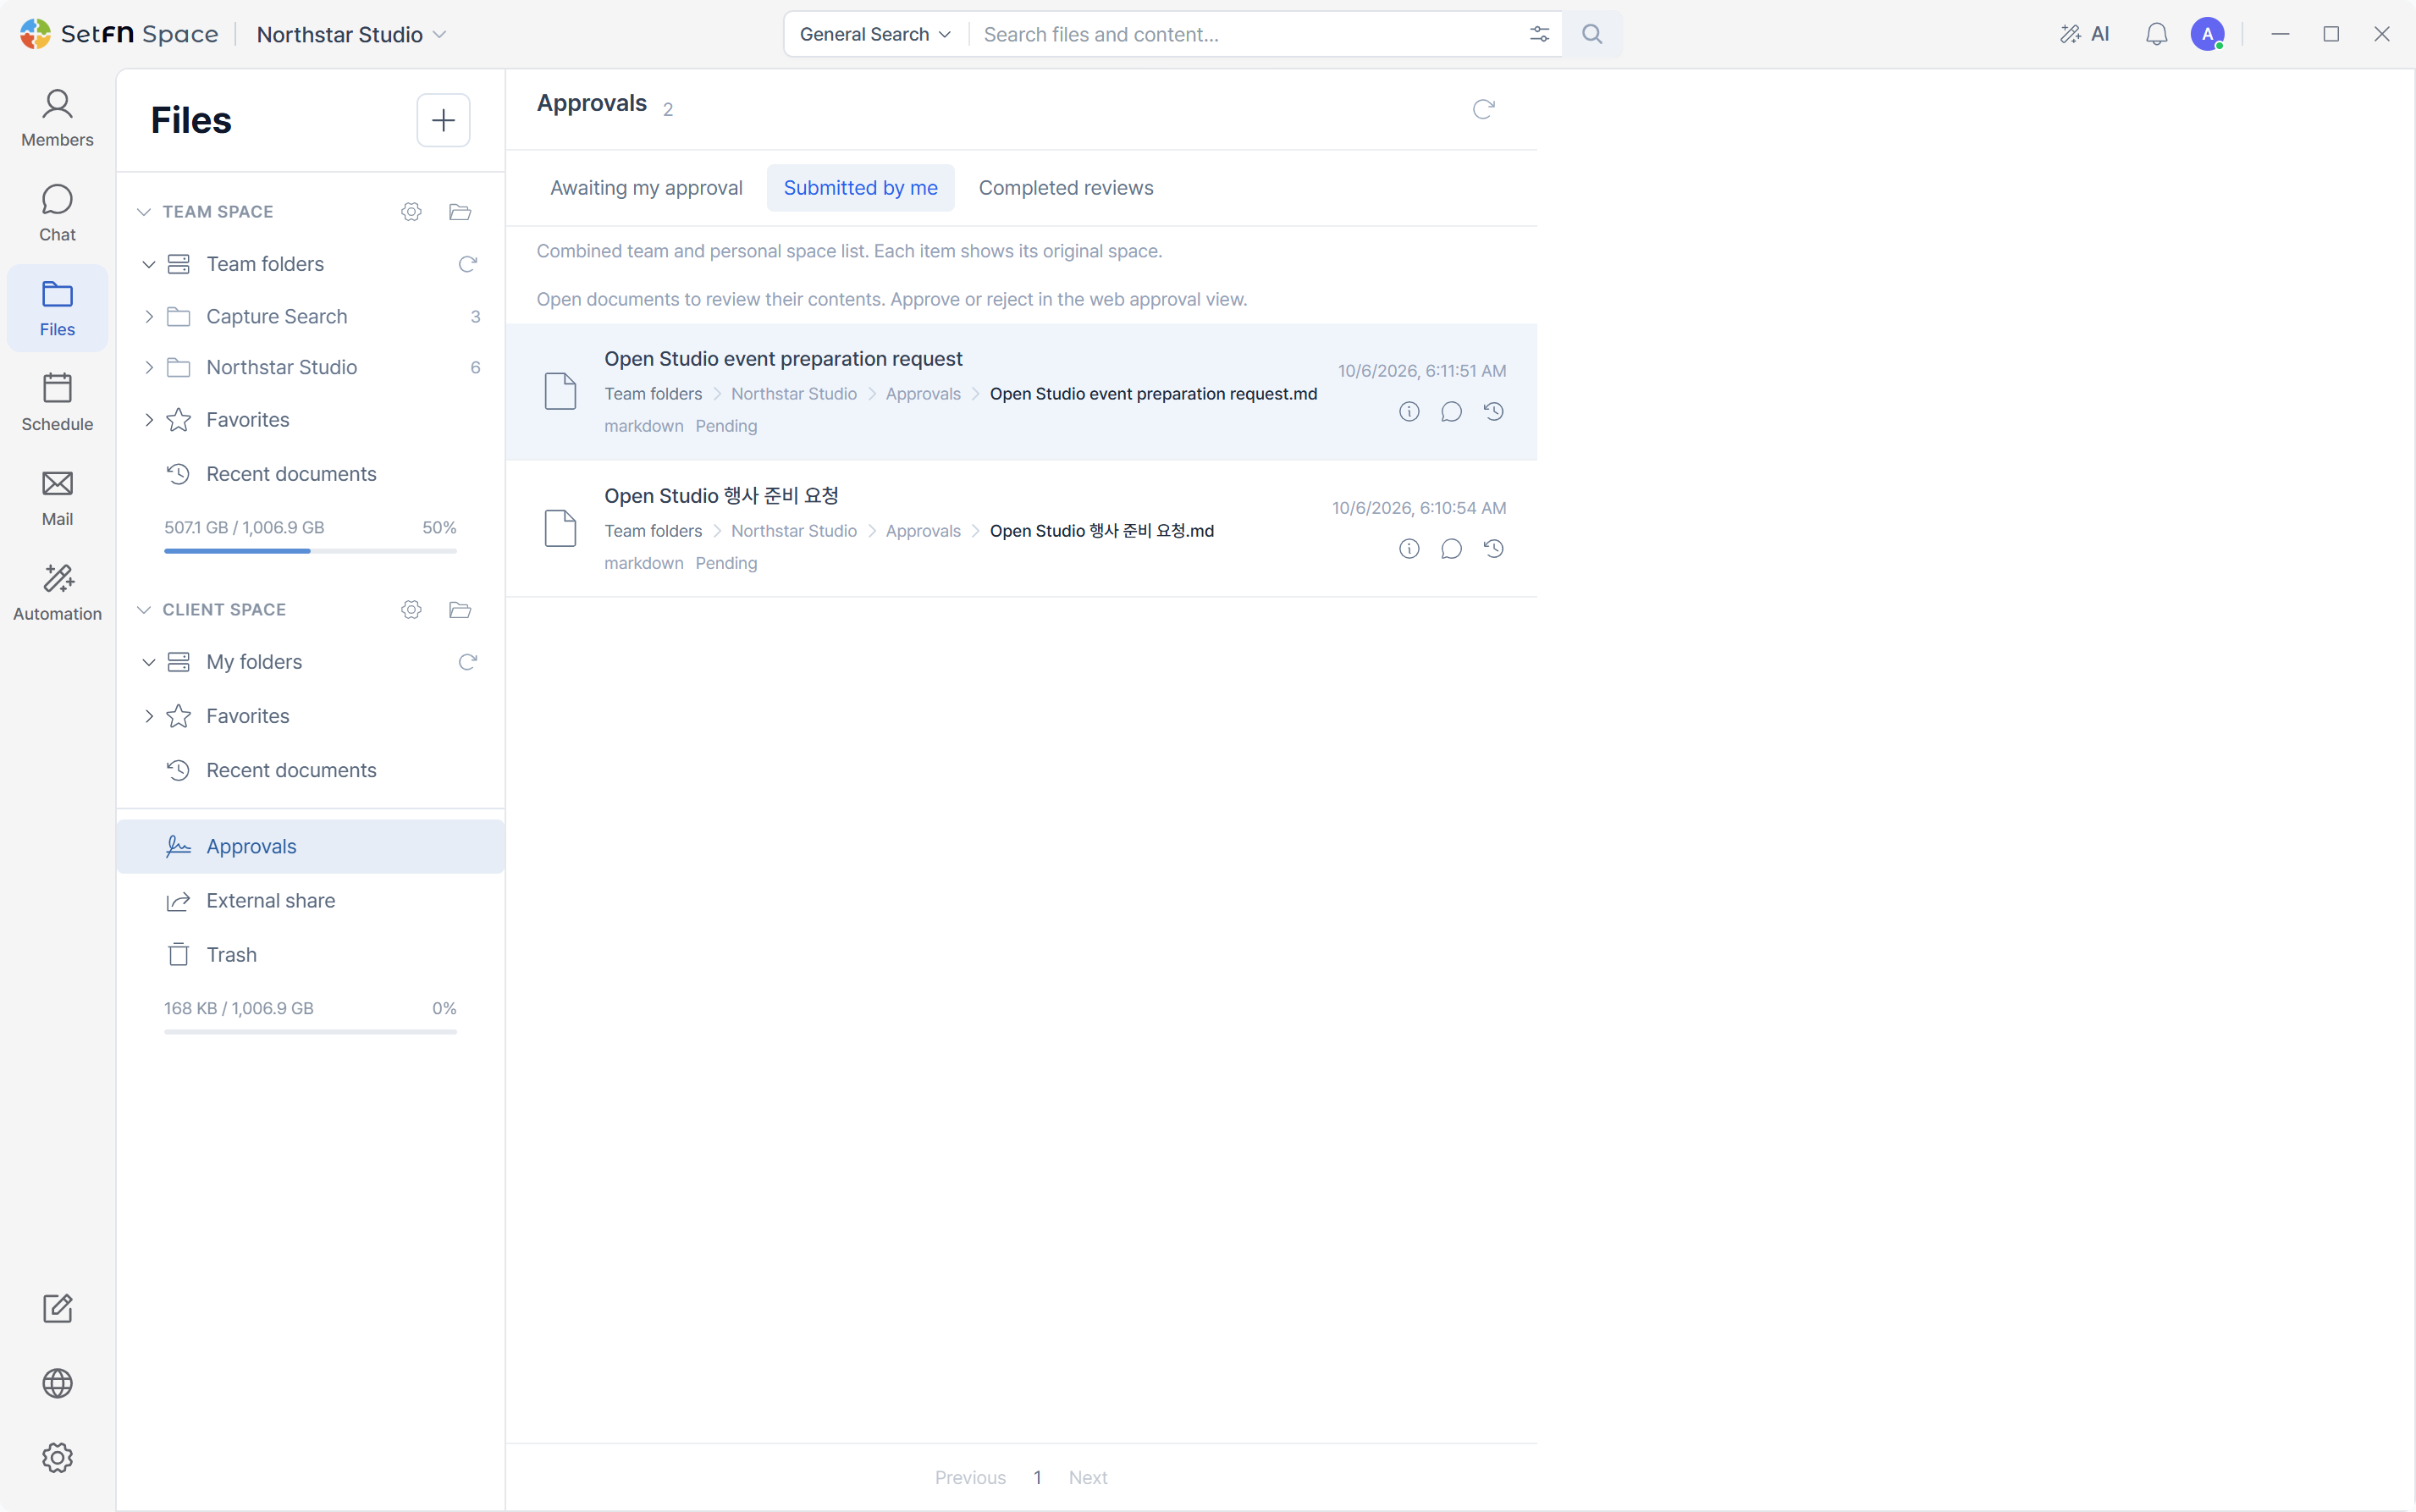The height and width of the screenshot is (1512, 2416).
Task: Open Client Space Recent documents
Action: [x=310, y=770]
